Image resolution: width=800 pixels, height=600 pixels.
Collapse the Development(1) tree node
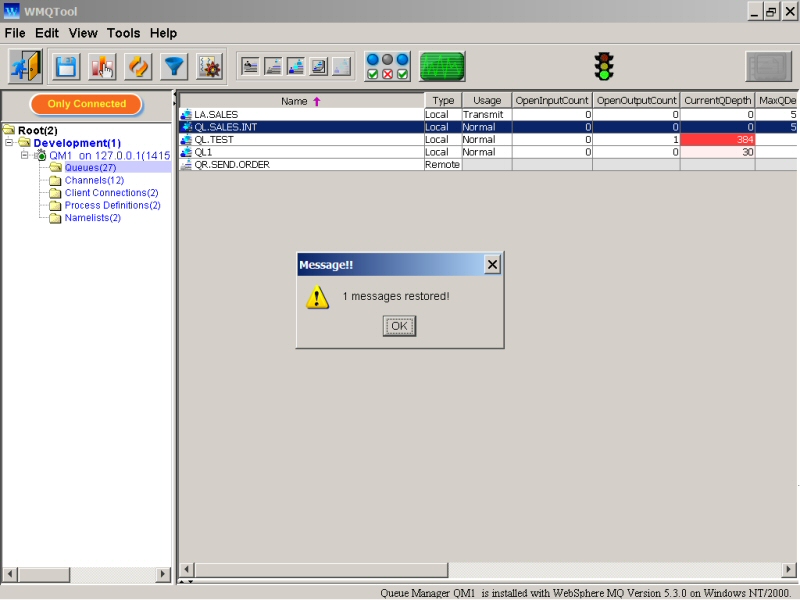pyautogui.click(x=9, y=143)
